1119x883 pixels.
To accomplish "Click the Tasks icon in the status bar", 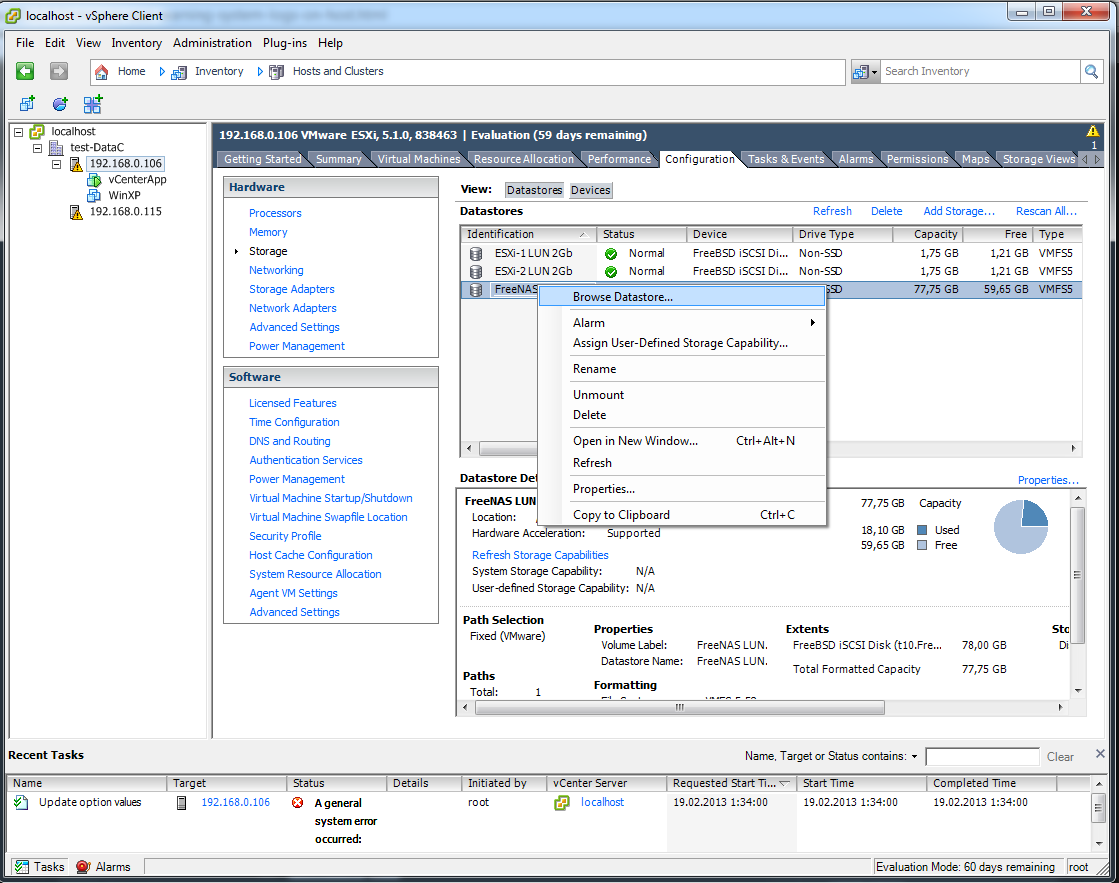I will (x=21, y=867).
